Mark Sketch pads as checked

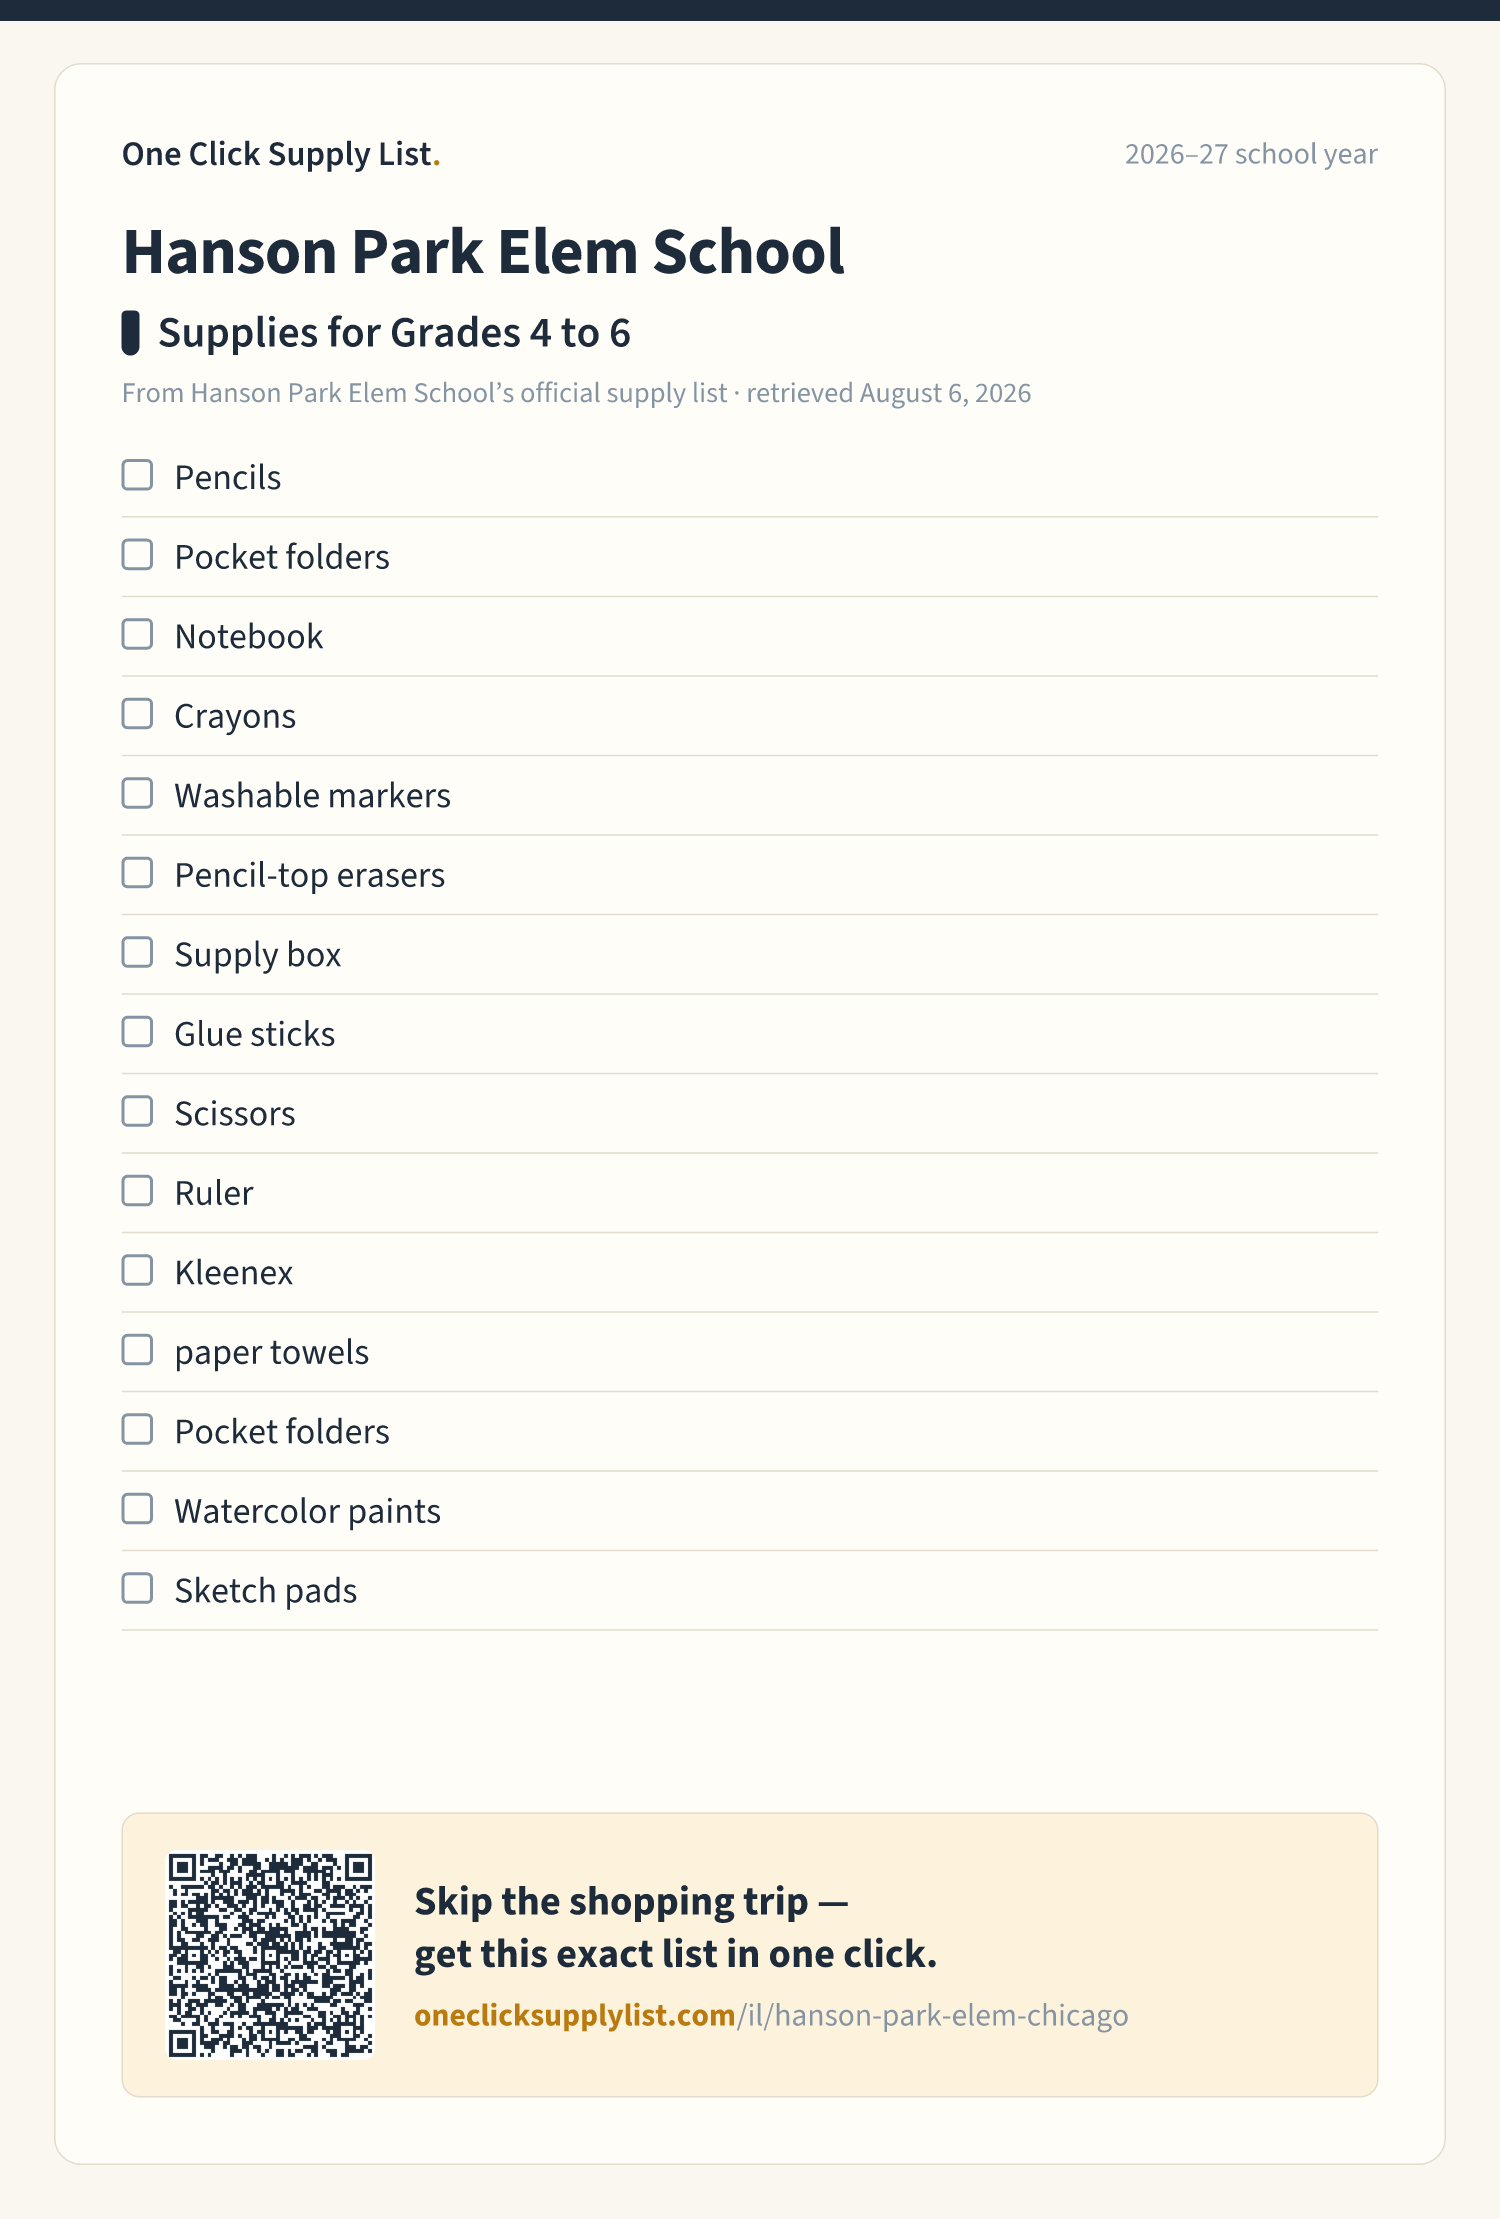pyautogui.click(x=137, y=1588)
